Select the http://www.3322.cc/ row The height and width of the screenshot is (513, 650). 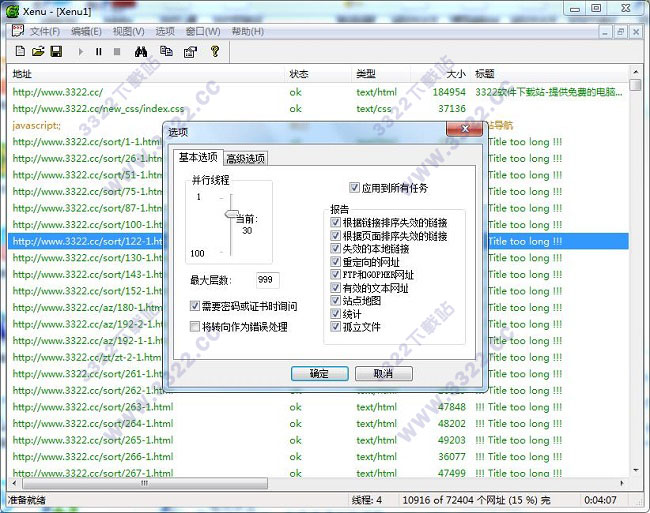[318, 92]
